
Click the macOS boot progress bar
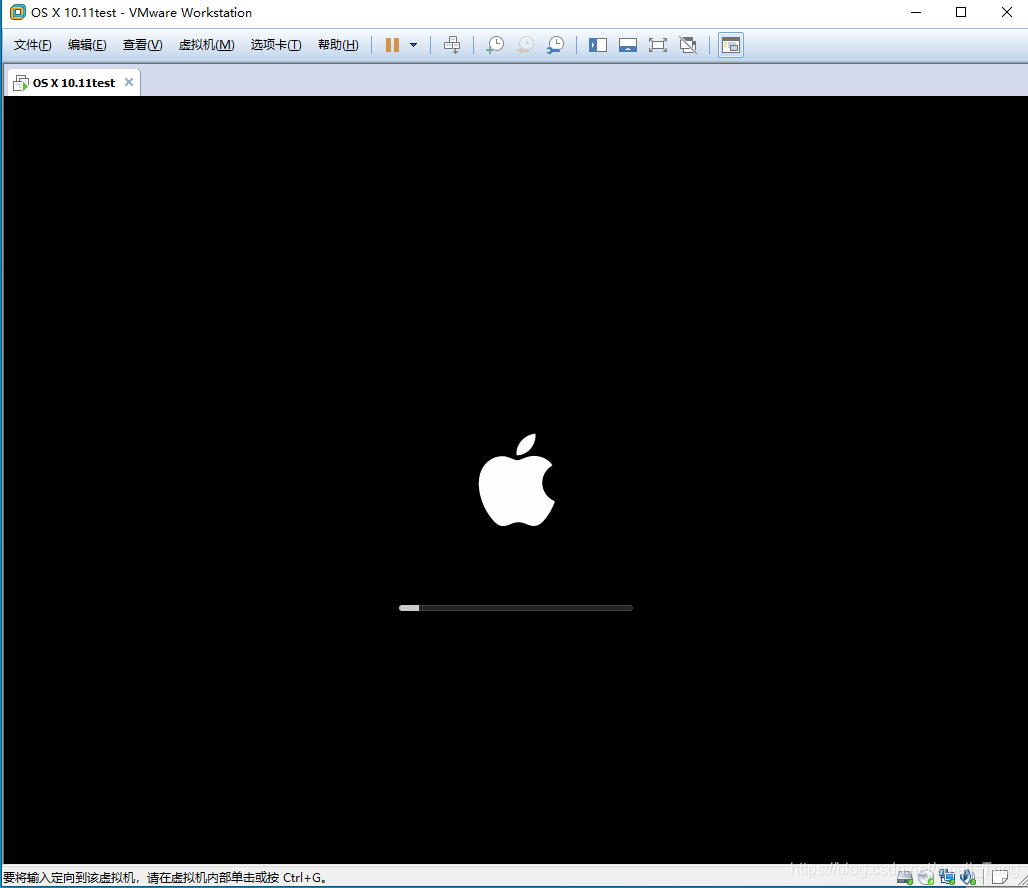click(x=516, y=608)
